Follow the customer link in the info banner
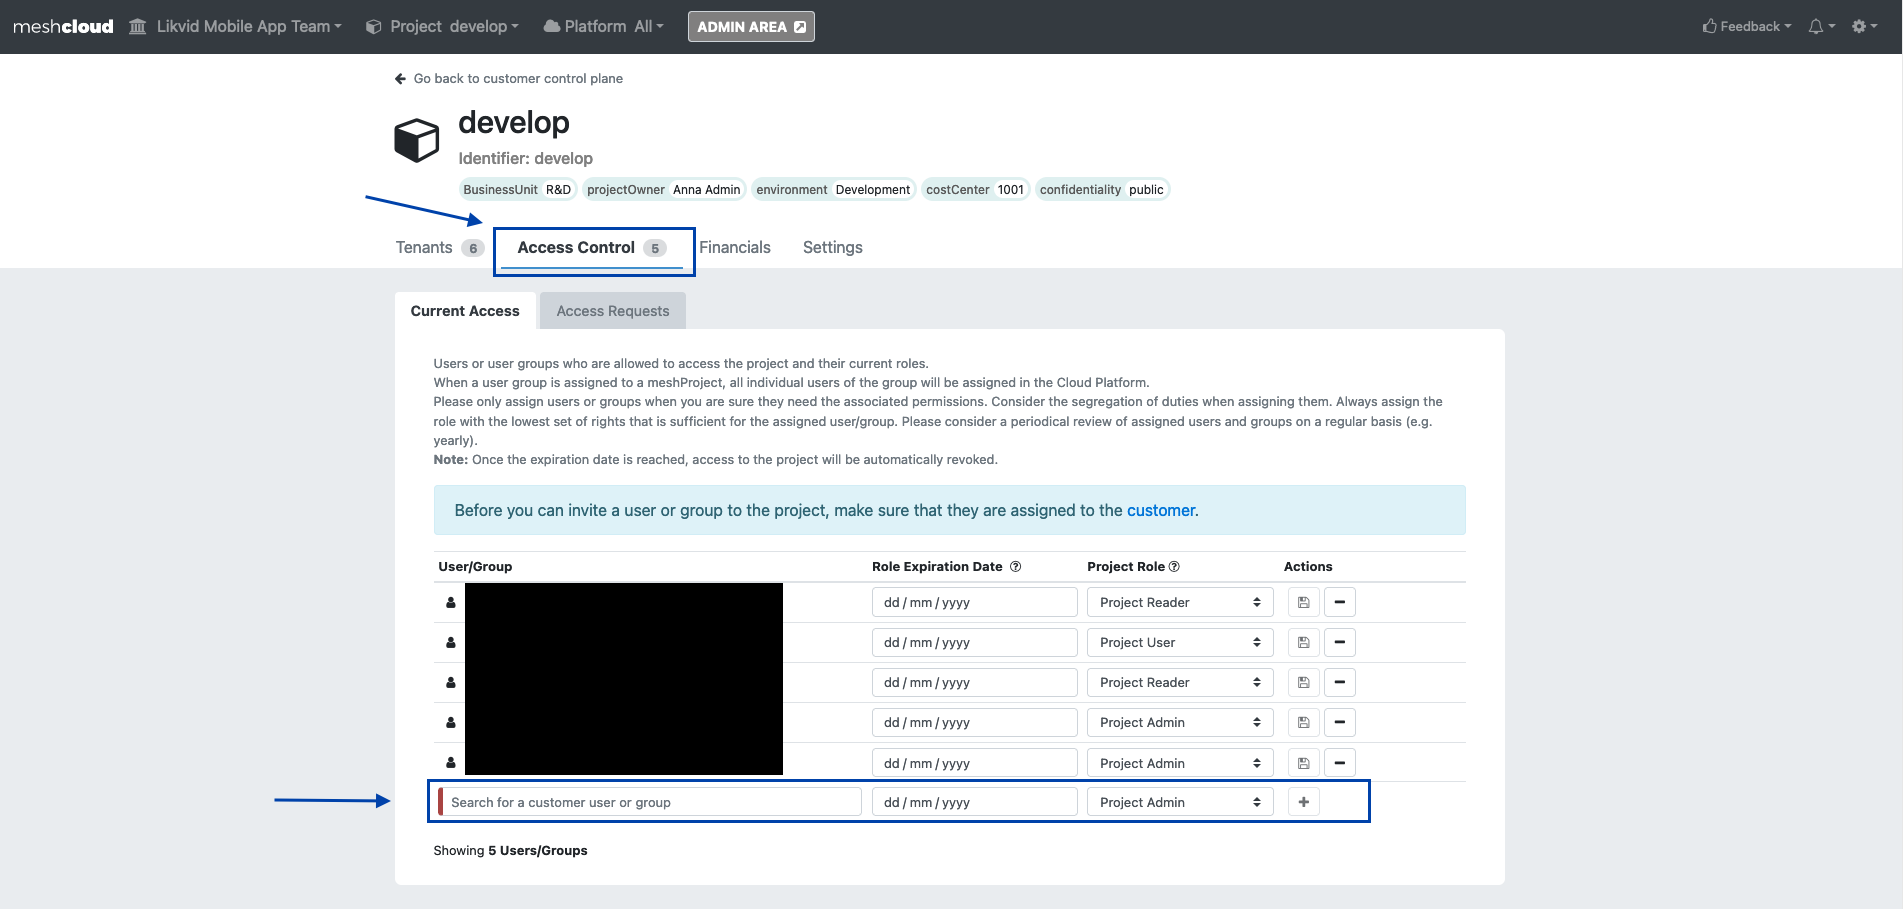The image size is (1903, 909). point(1161,511)
